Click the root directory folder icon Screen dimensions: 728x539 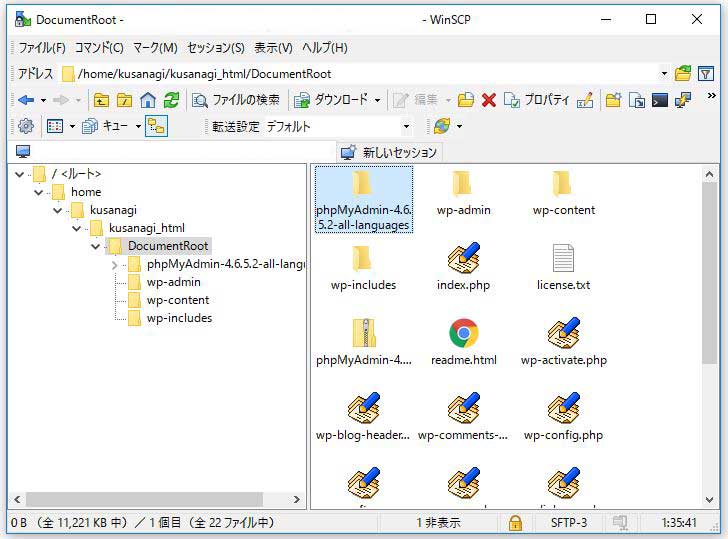[124, 100]
